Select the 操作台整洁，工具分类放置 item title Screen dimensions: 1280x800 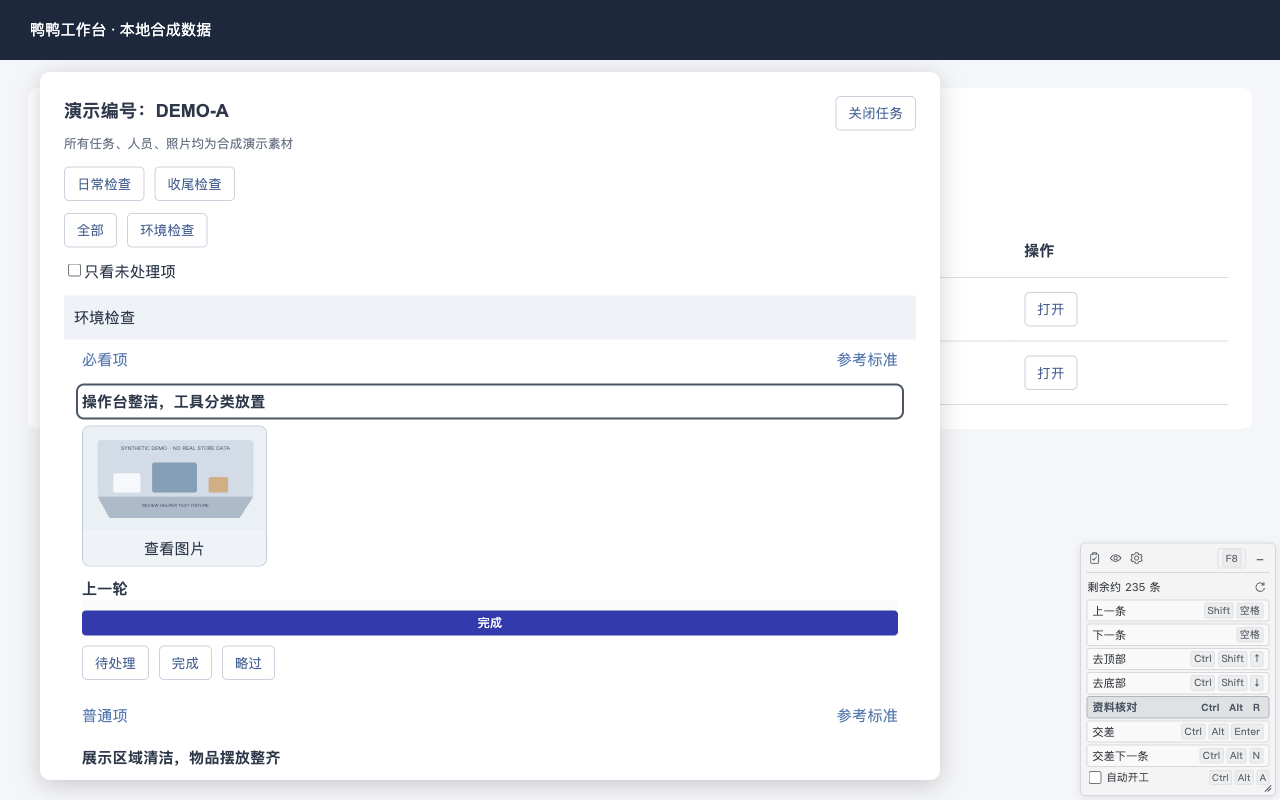[x=490, y=402]
